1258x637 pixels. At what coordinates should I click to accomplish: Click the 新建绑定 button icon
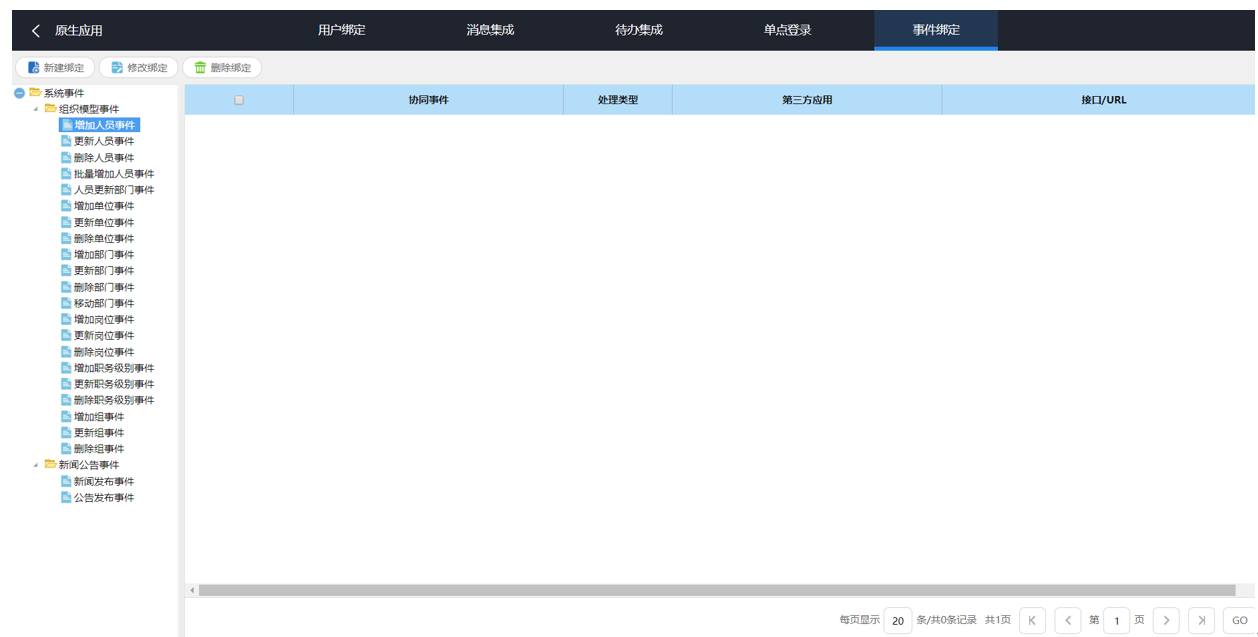[33, 68]
